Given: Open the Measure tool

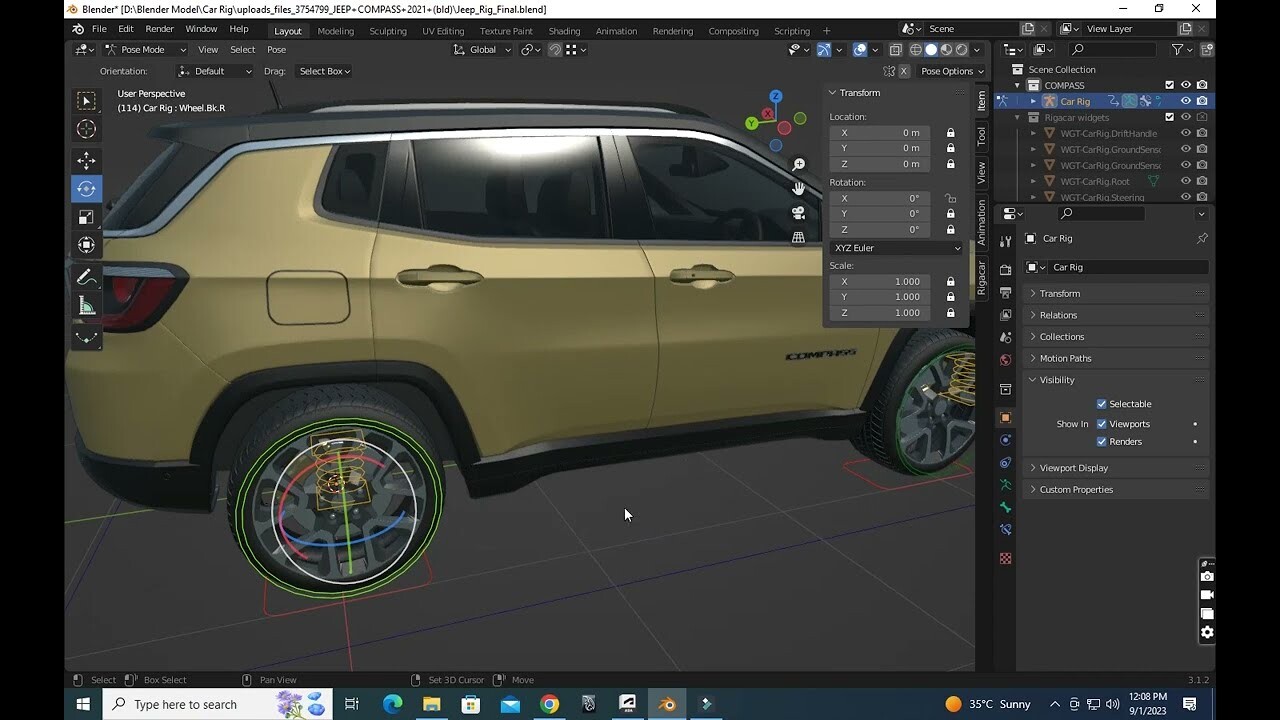Looking at the screenshot, I should click(x=86, y=306).
